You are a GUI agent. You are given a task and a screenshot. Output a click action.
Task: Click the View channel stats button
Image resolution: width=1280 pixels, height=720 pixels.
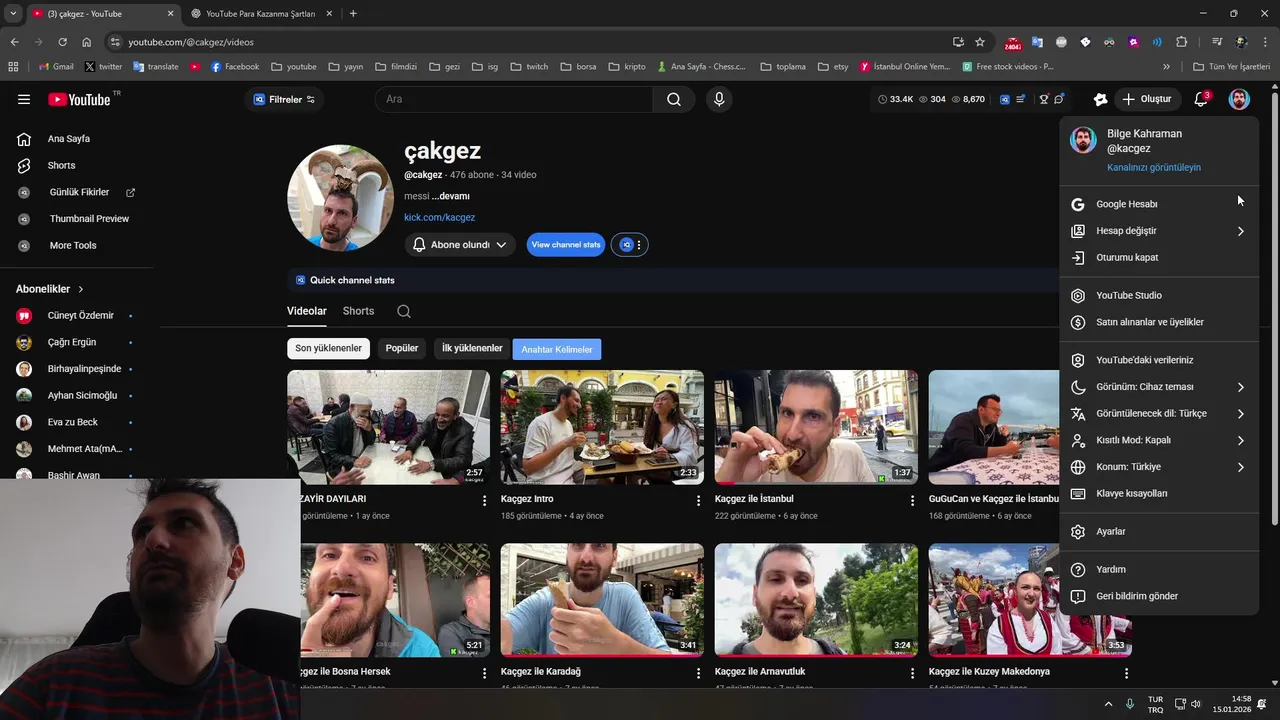click(x=566, y=245)
